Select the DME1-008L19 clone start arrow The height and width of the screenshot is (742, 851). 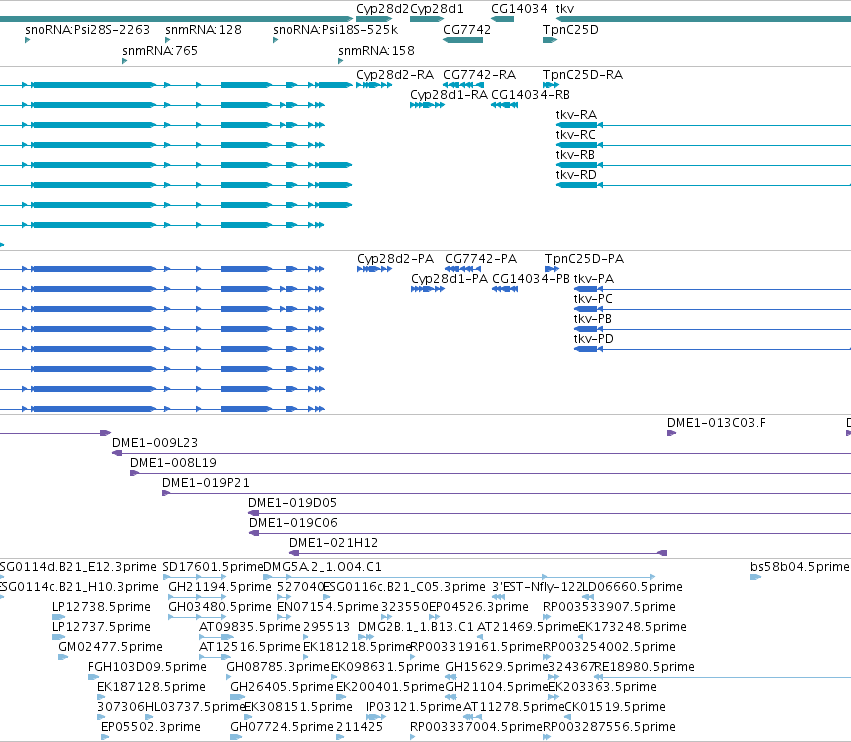coord(135,473)
